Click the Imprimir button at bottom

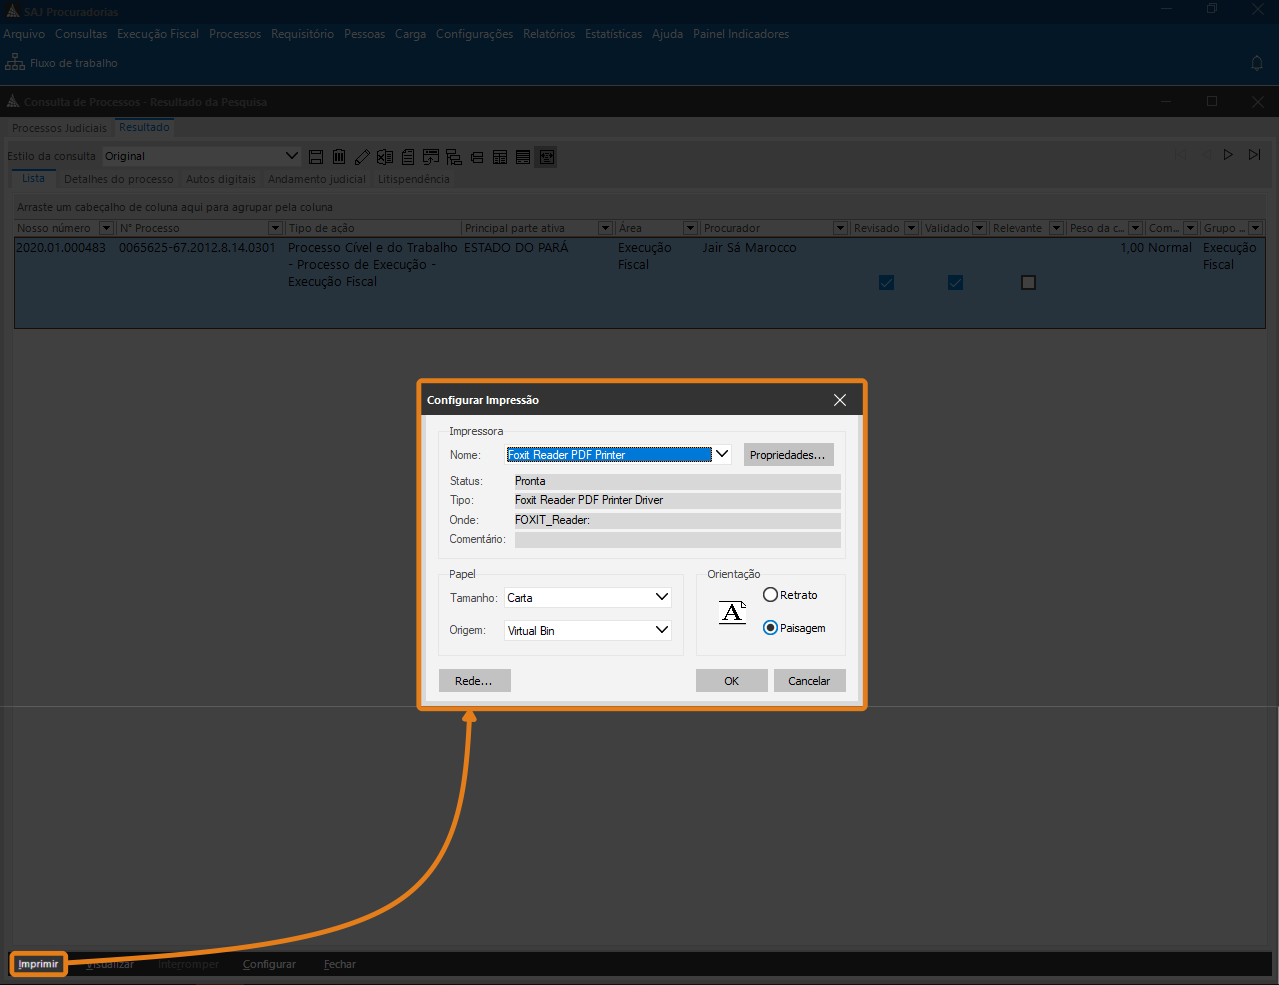pyautogui.click(x=38, y=964)
